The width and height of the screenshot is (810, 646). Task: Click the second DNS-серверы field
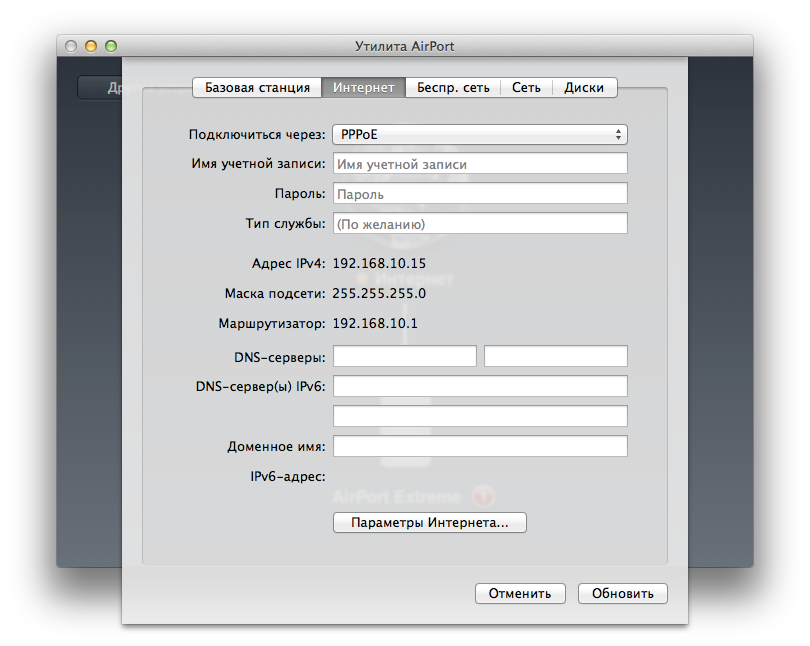coord(556,356)
